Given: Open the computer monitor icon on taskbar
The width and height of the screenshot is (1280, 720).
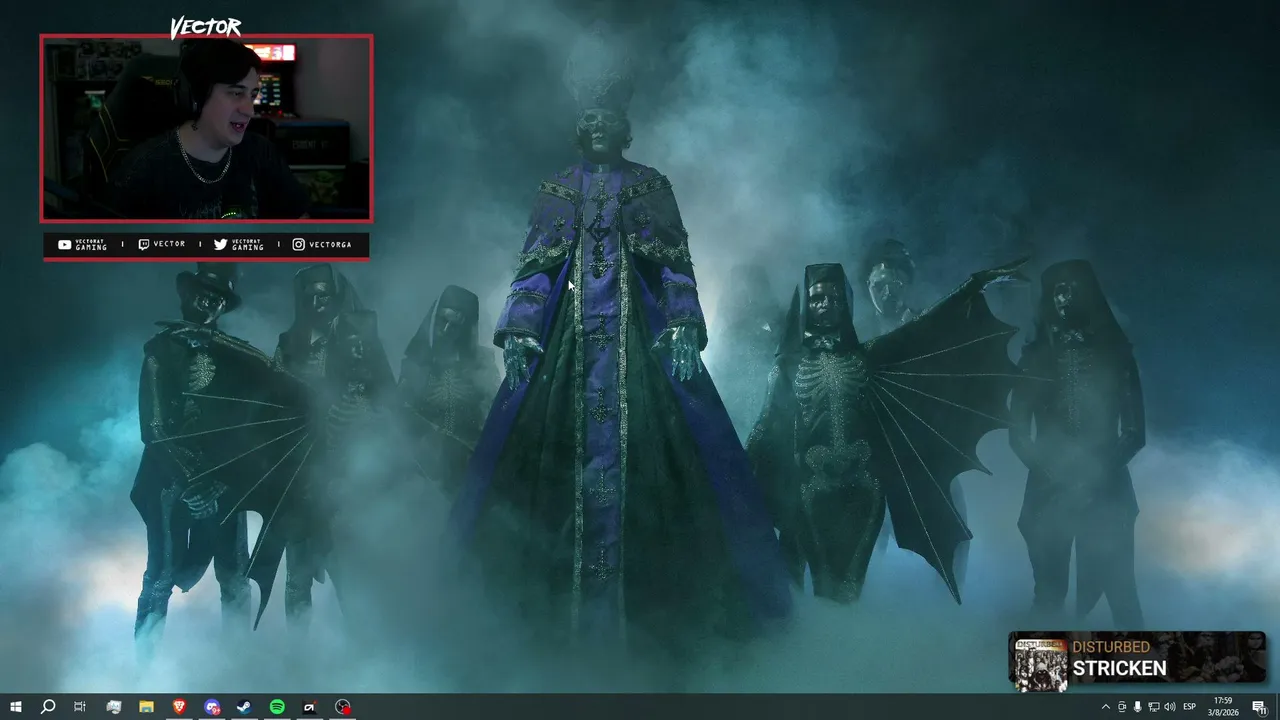Looking at the screenshot, I should point(113,707).
